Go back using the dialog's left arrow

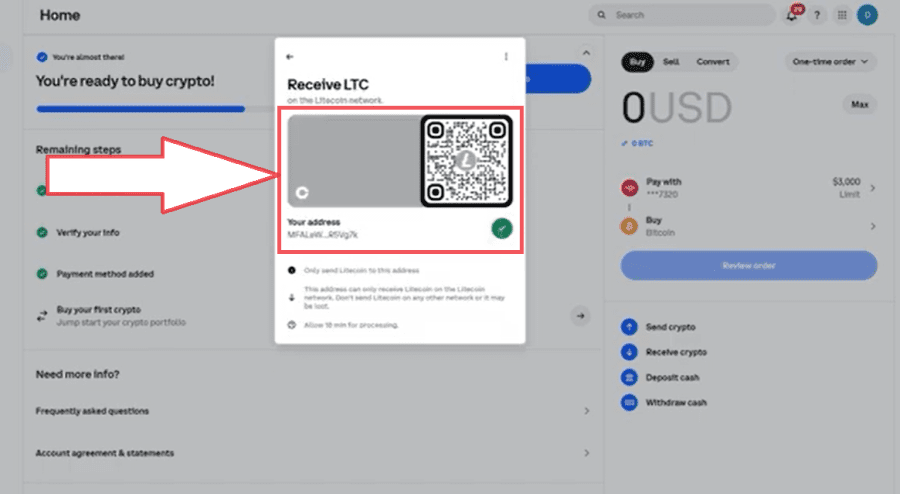click(x=290, y=57)
